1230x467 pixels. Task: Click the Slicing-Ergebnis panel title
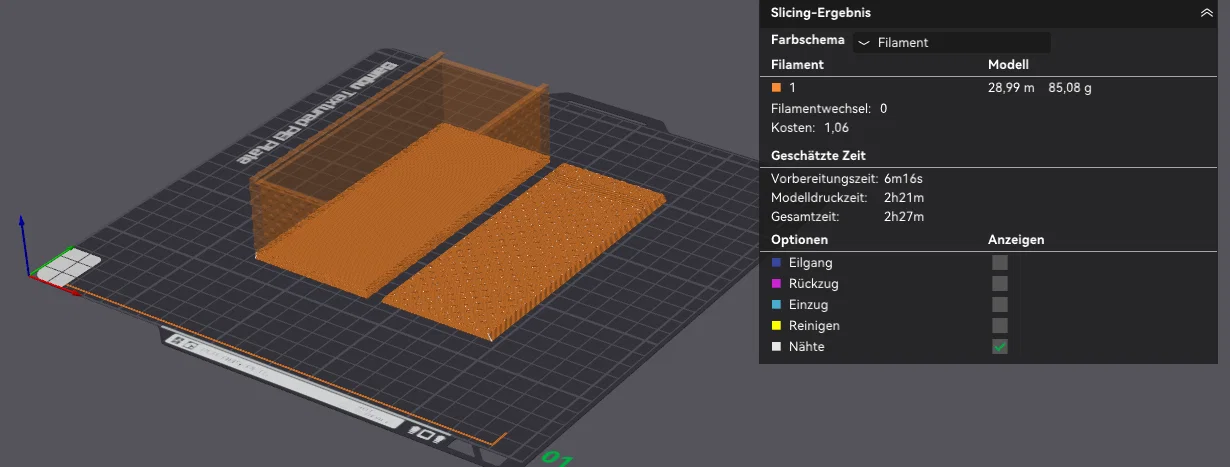pos(821,13)
